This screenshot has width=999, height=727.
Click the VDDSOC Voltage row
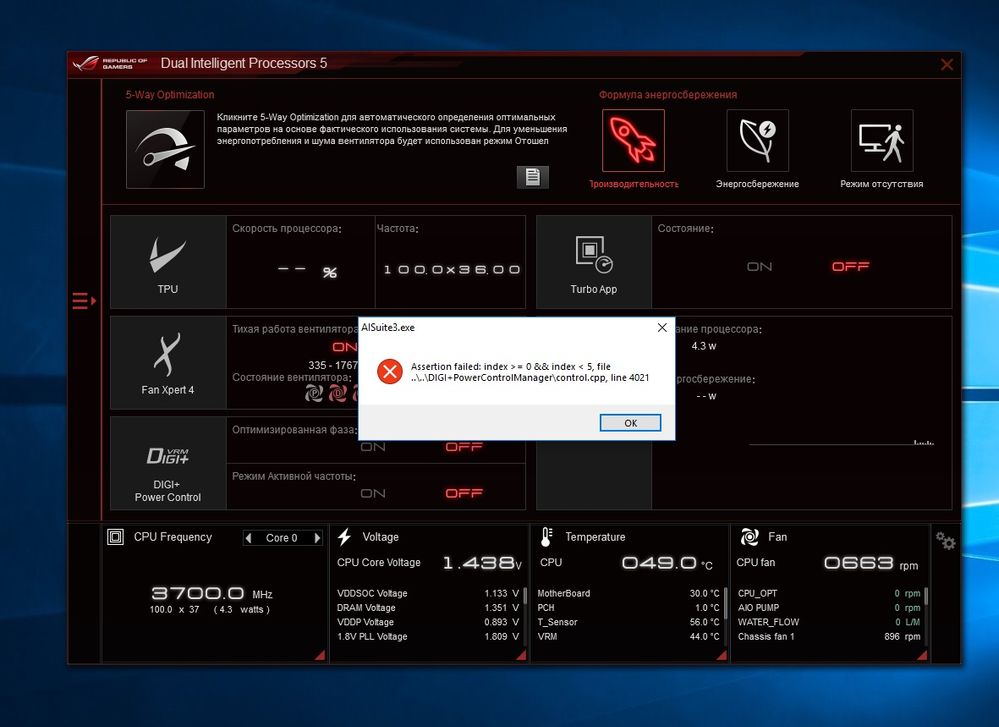point(428,593)
